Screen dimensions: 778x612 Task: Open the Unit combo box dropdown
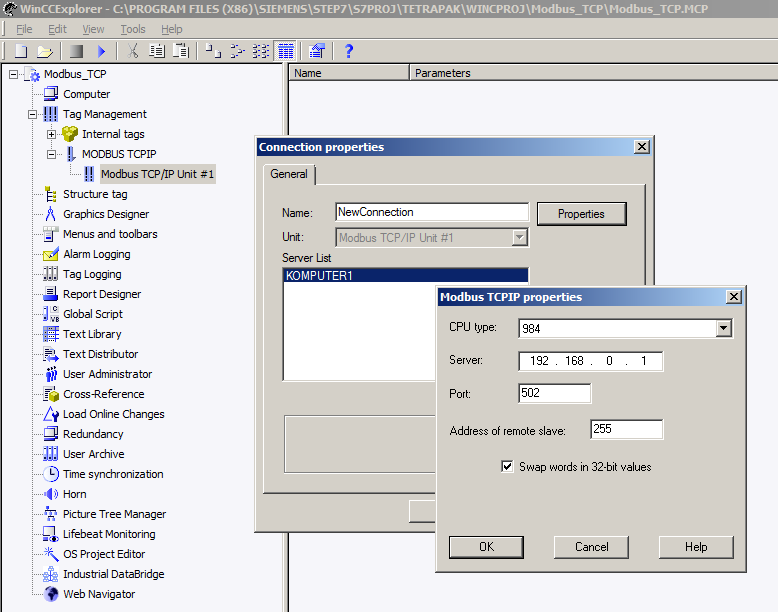[519, 237]
